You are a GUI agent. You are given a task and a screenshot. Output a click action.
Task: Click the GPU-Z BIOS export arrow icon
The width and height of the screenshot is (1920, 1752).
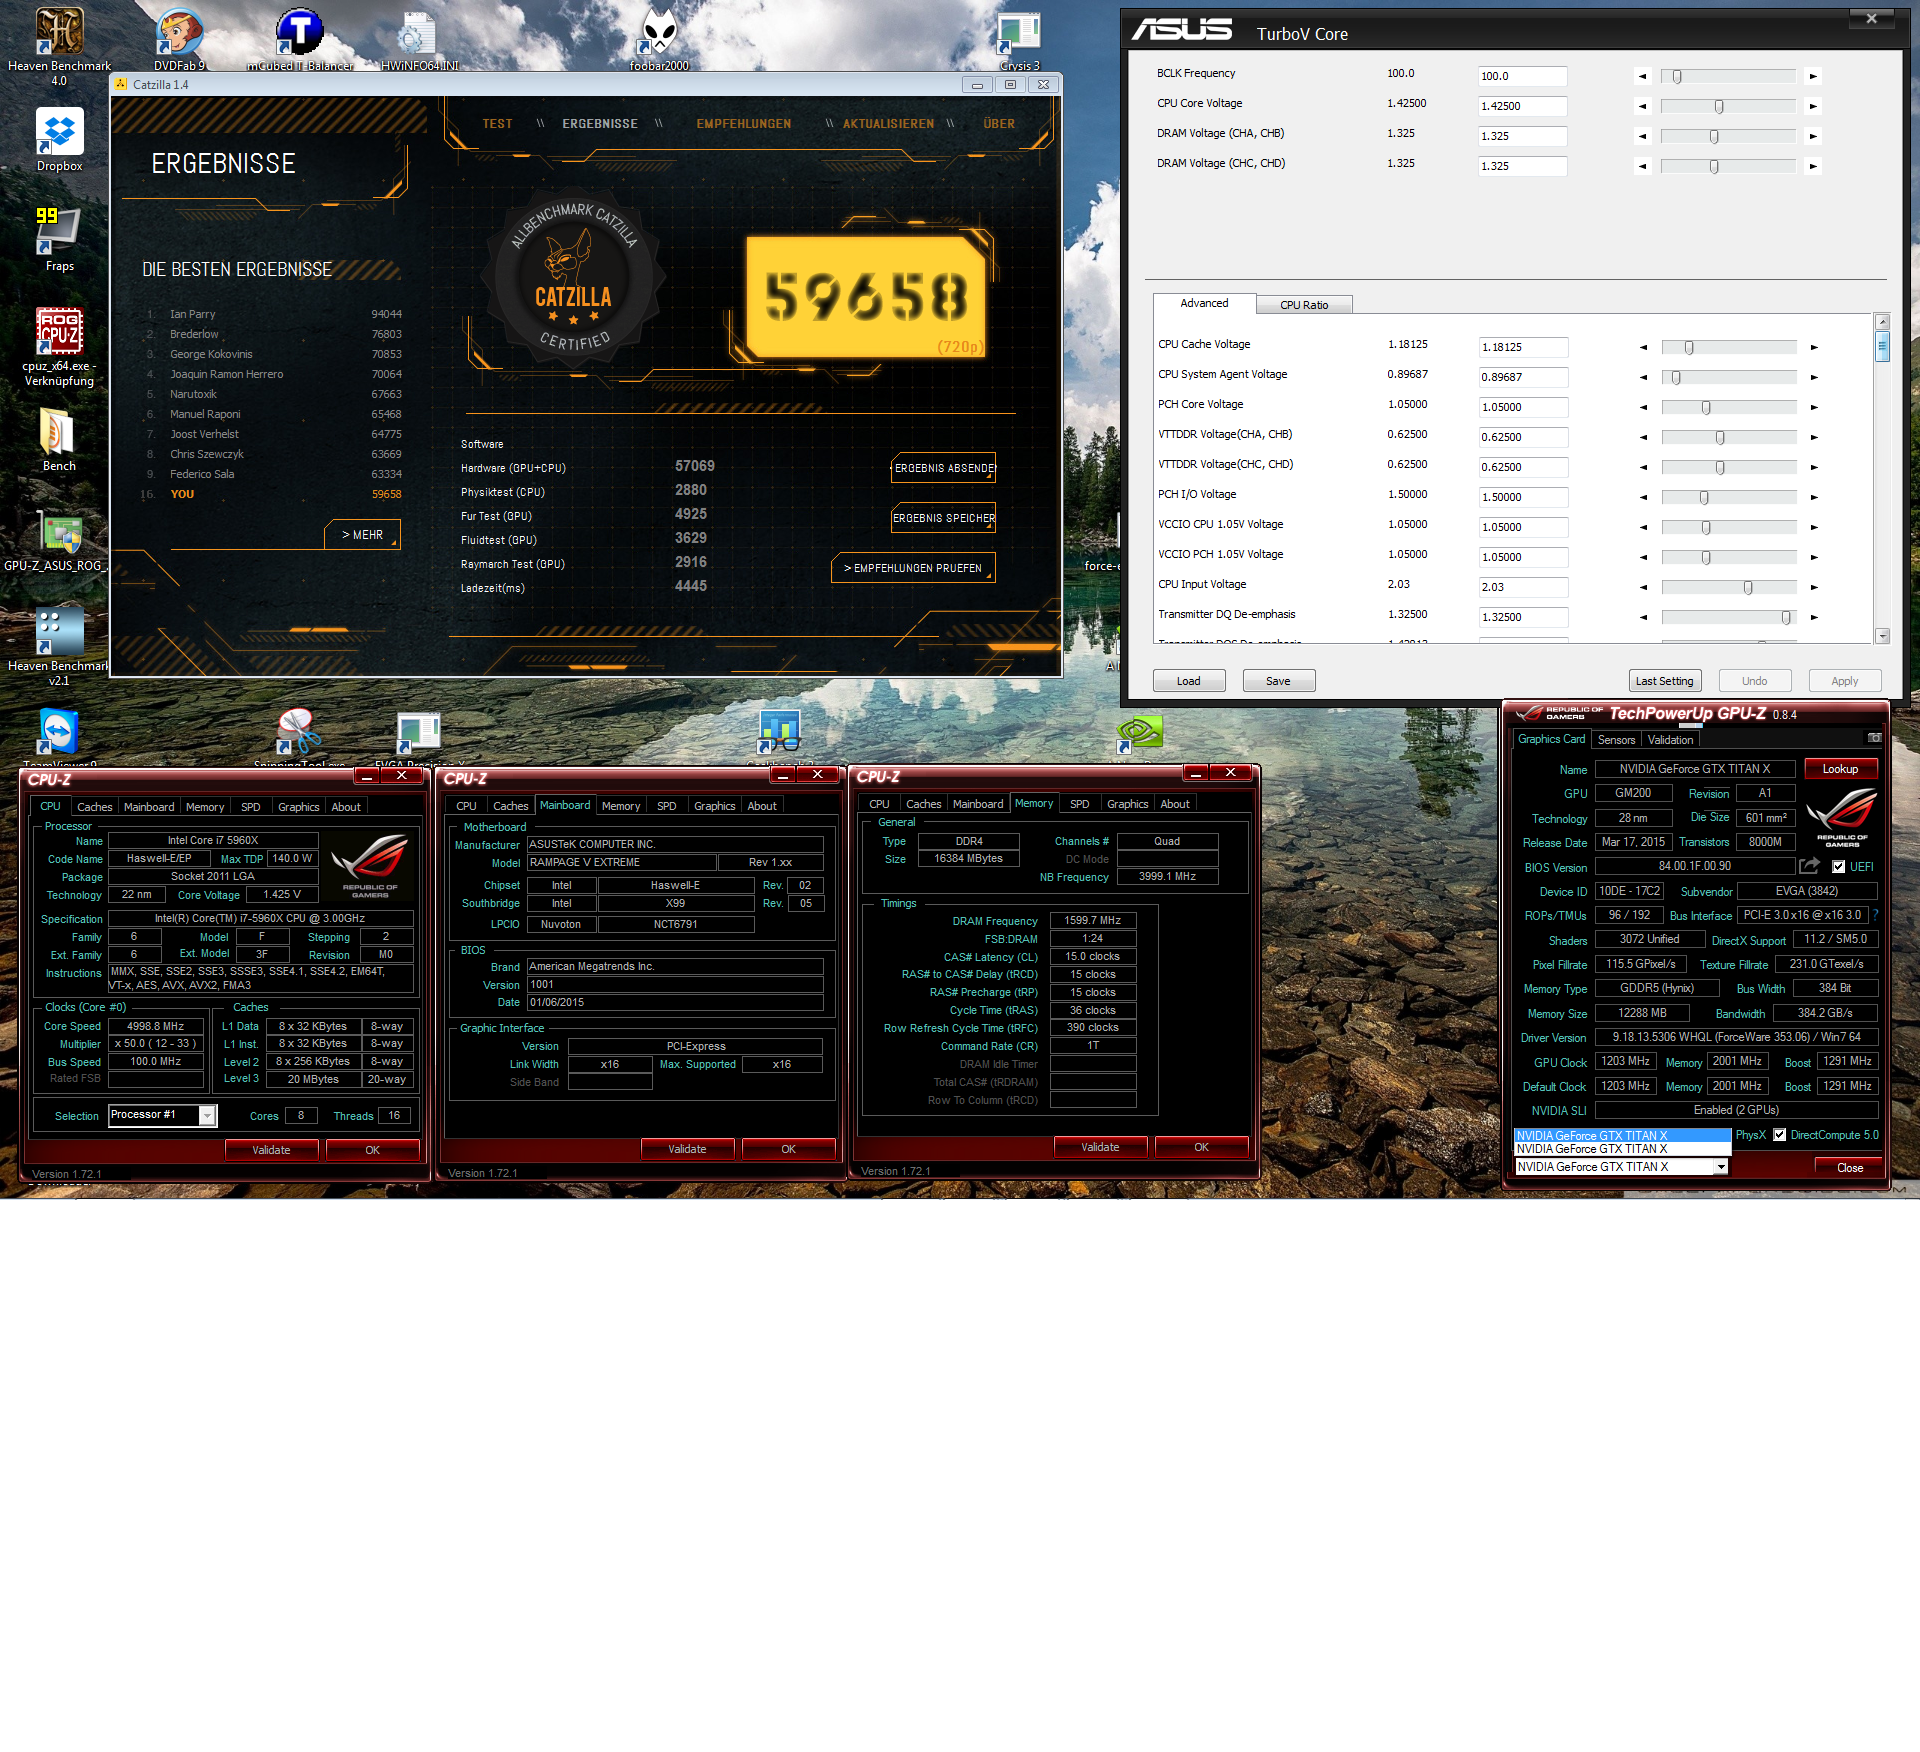pyautogui.click(x=1809, y=866)
